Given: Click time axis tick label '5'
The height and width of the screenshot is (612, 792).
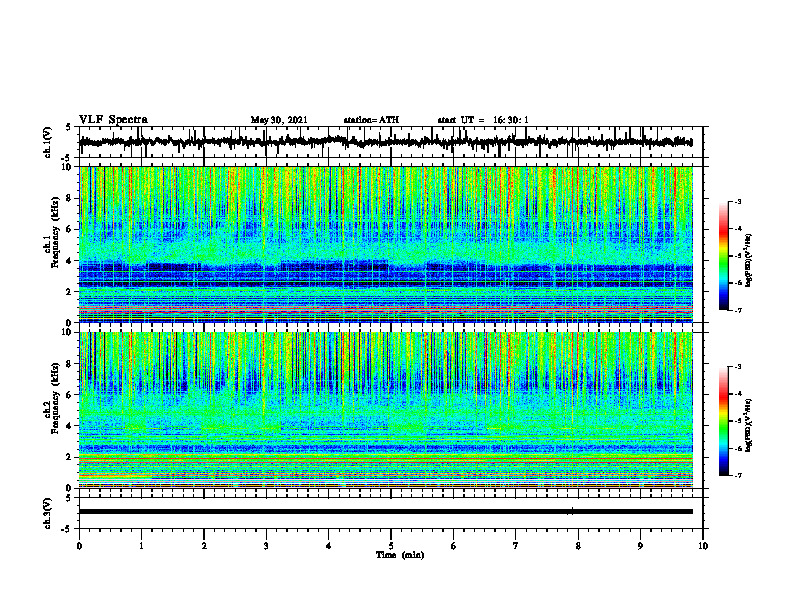Looking at the screenshot, I should pyautogui.click(x=391, y=546).
